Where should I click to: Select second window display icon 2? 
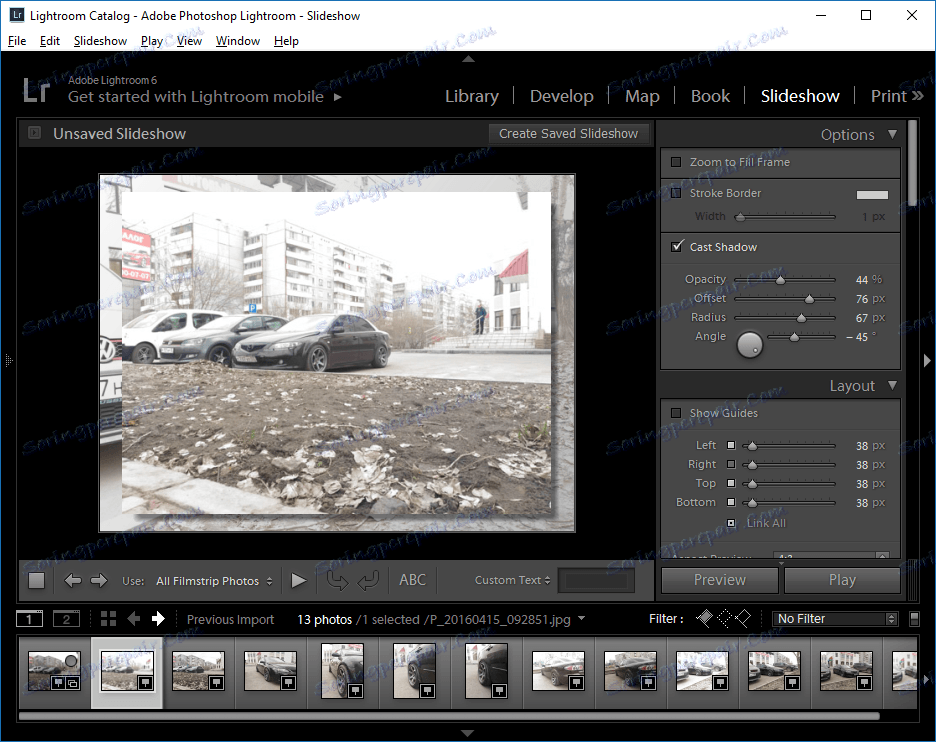(66, 619)
